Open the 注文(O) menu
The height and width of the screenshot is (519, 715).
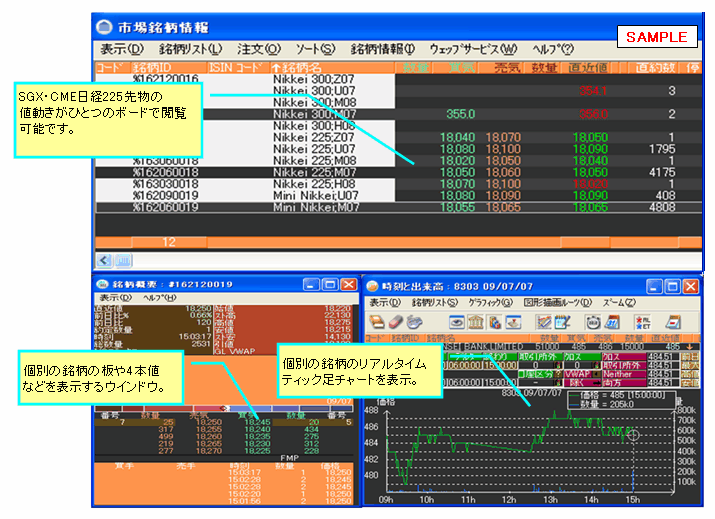click(x=259, y=49)
